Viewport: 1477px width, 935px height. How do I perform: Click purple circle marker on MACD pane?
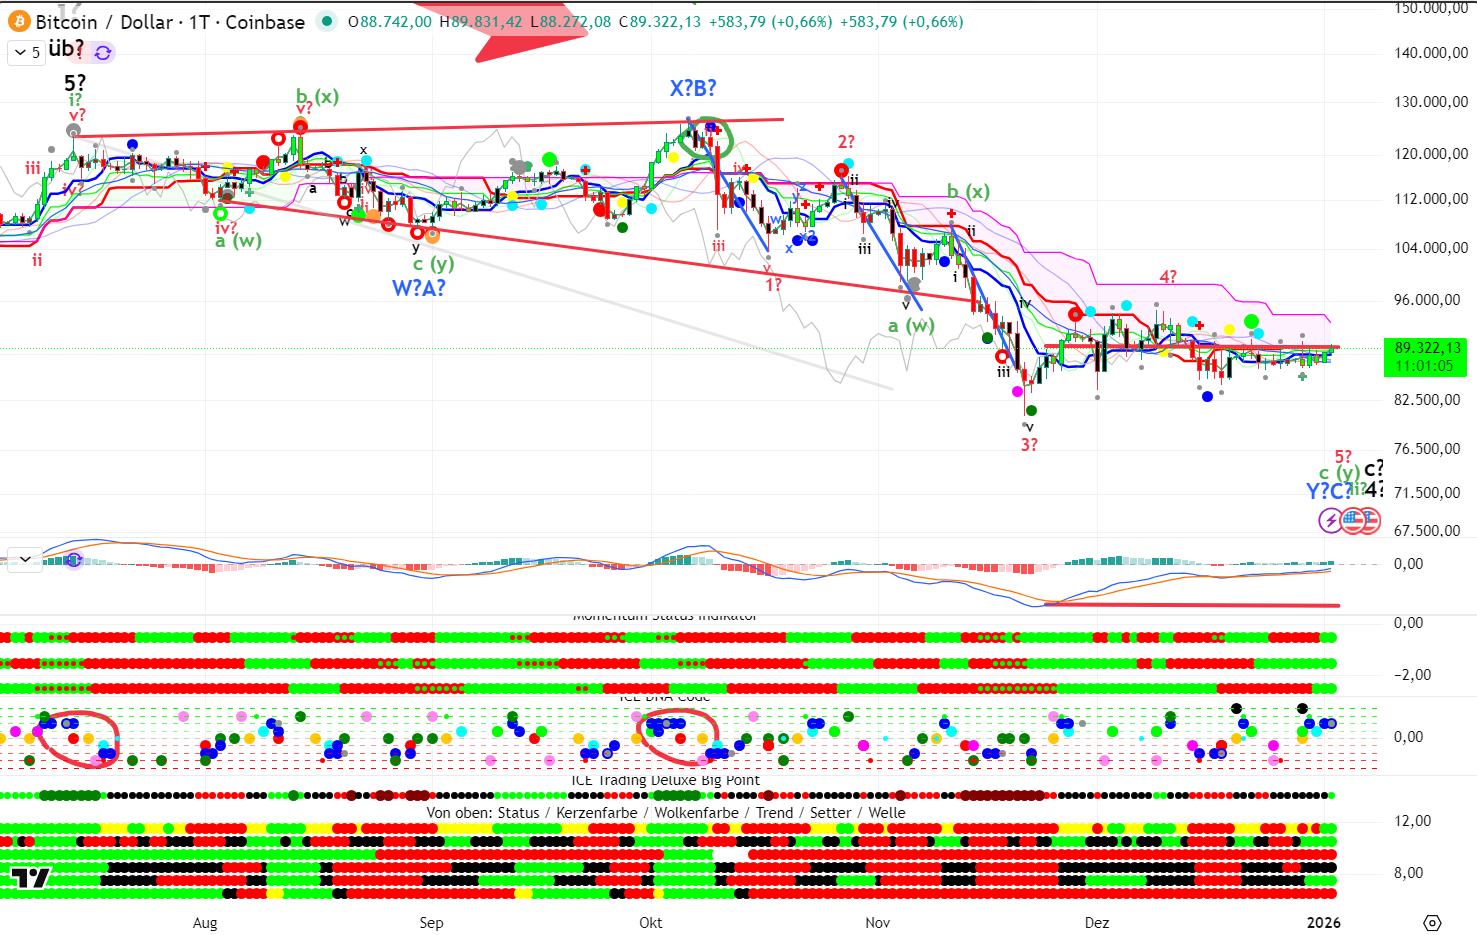coord(73,560)
